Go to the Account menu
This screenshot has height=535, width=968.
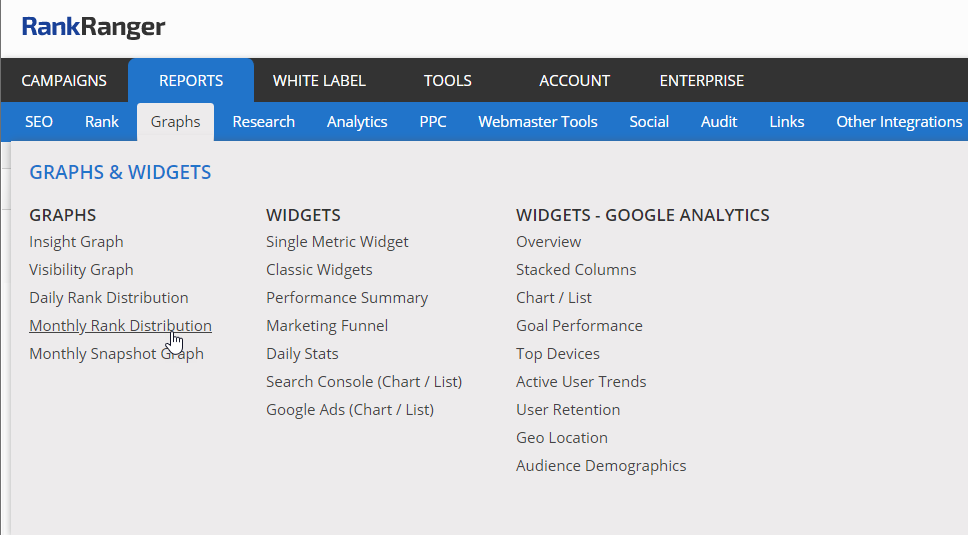coord(574,81)
